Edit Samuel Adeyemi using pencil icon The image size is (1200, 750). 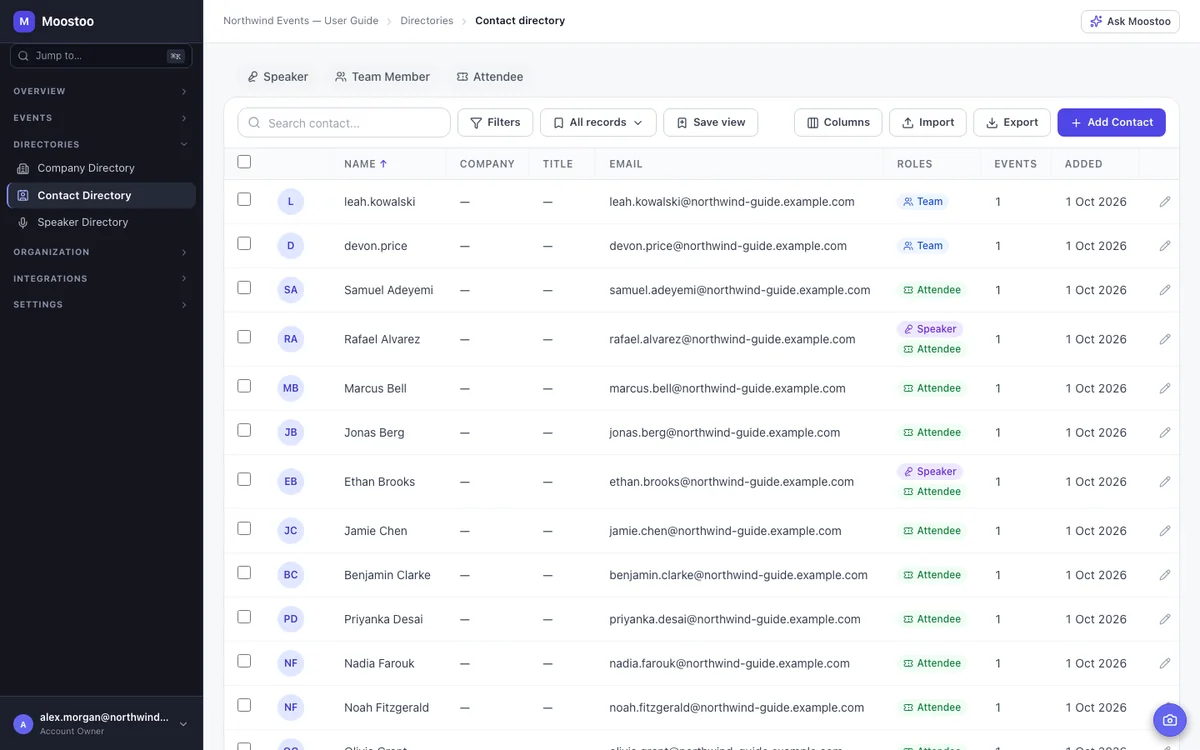coord(1165,290)
